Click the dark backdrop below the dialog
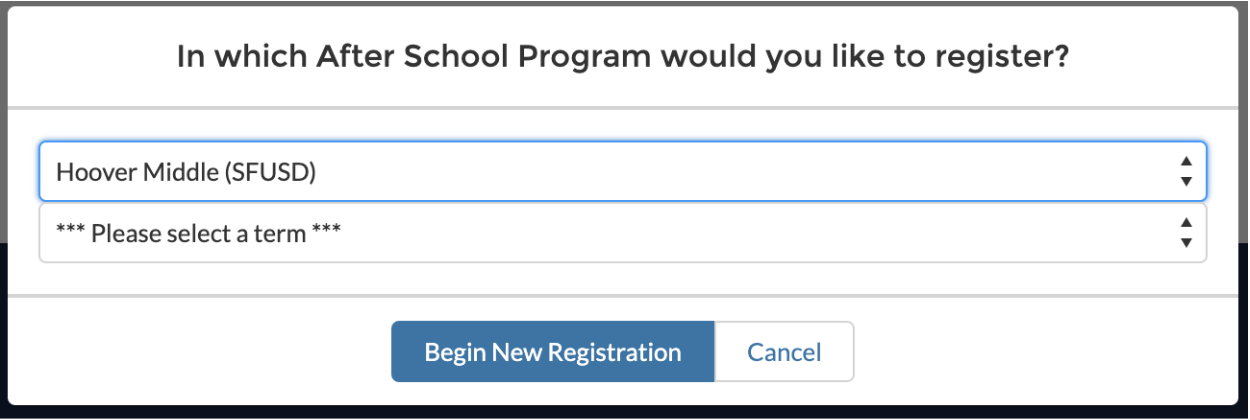1250x420 pixels. (622, 412)
